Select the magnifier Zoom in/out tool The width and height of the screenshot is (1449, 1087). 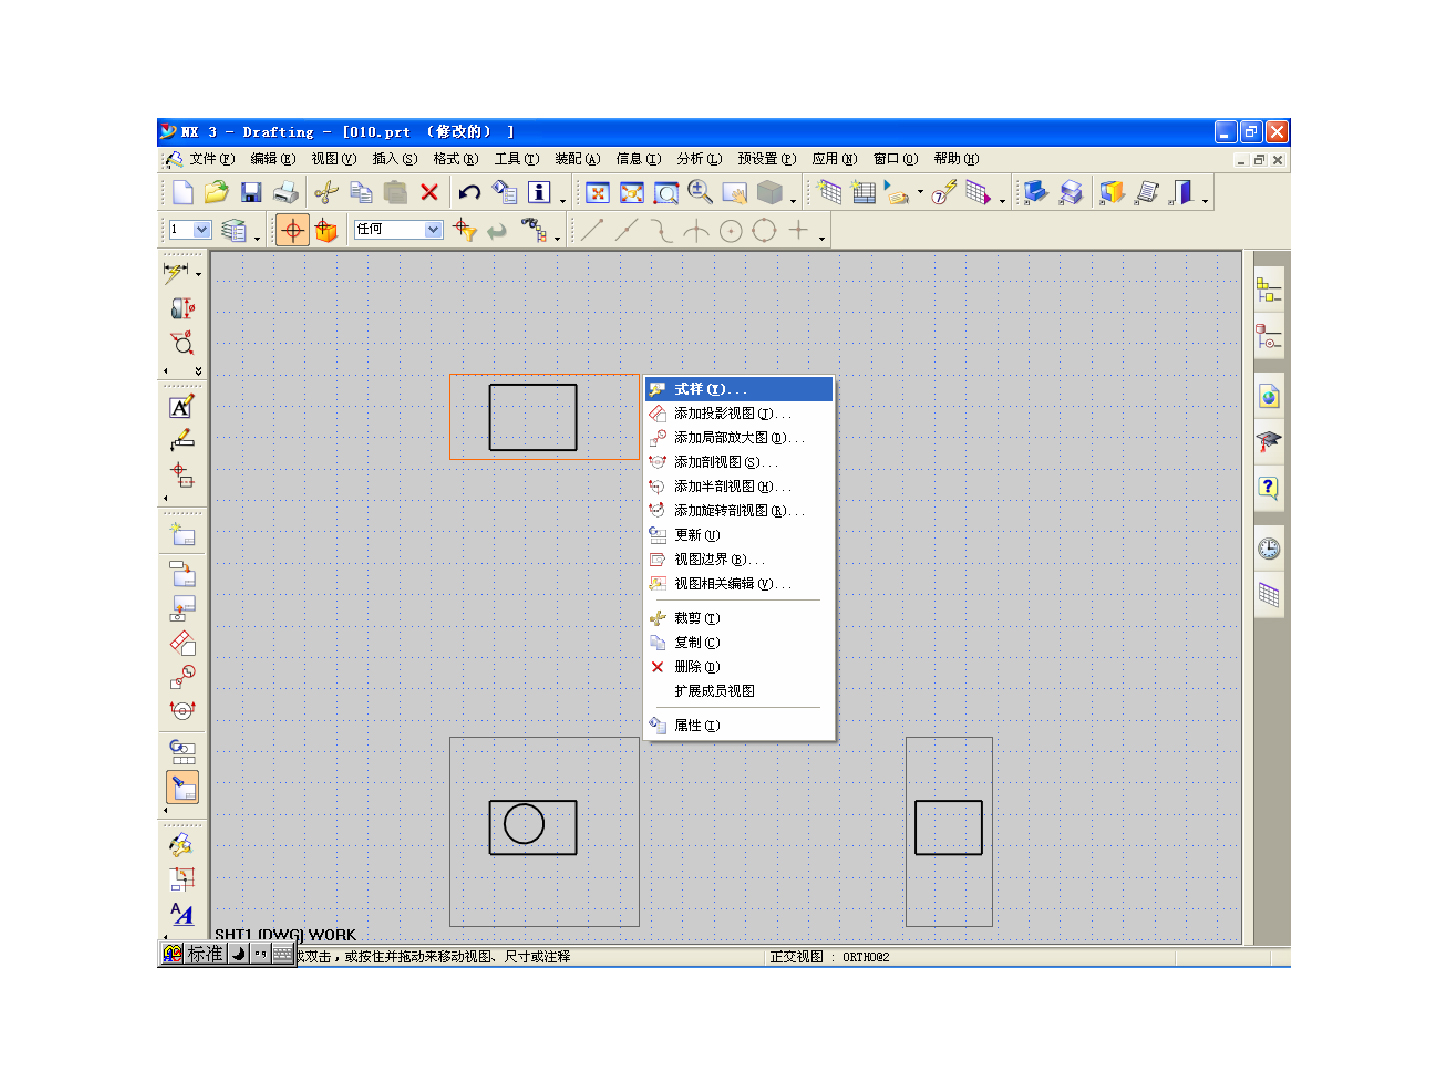(x=700, y=192)
